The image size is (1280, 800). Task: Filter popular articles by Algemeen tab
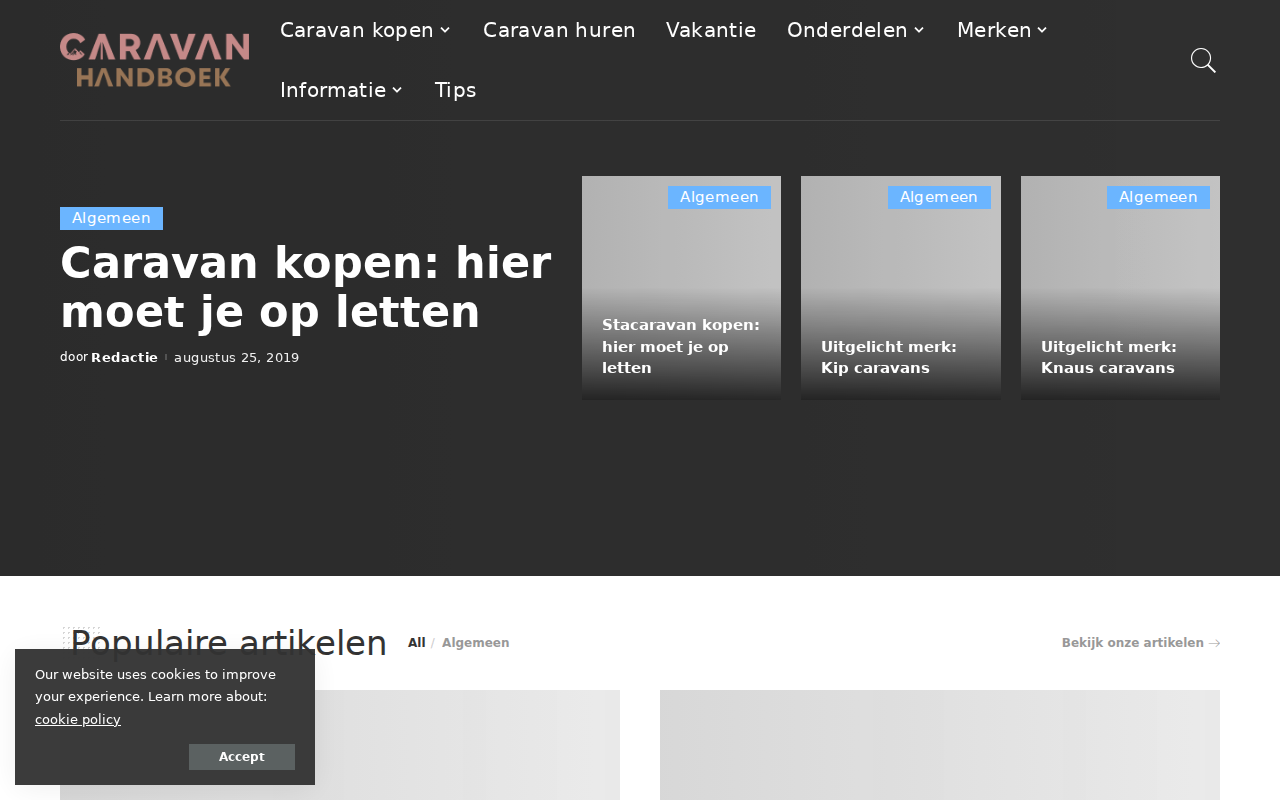475,643
